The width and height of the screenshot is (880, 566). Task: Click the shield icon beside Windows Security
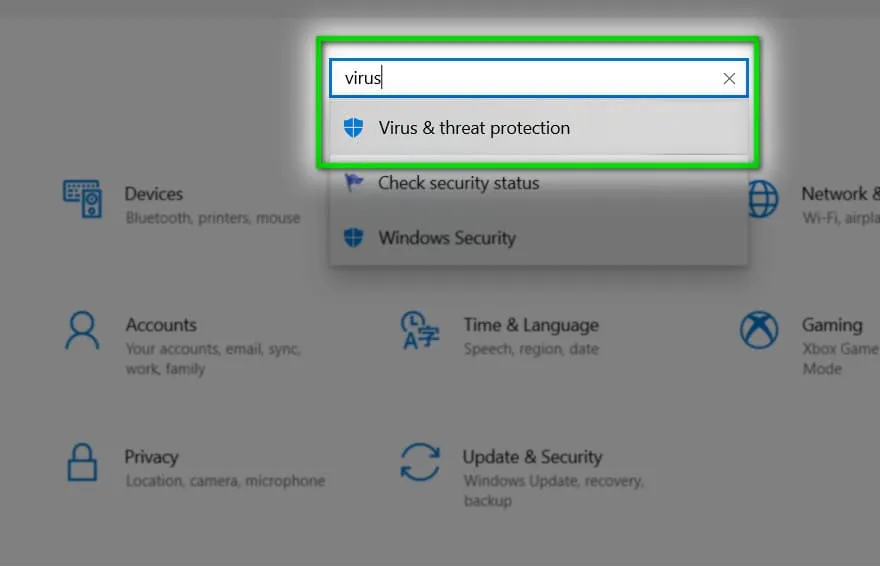[353, 238]
